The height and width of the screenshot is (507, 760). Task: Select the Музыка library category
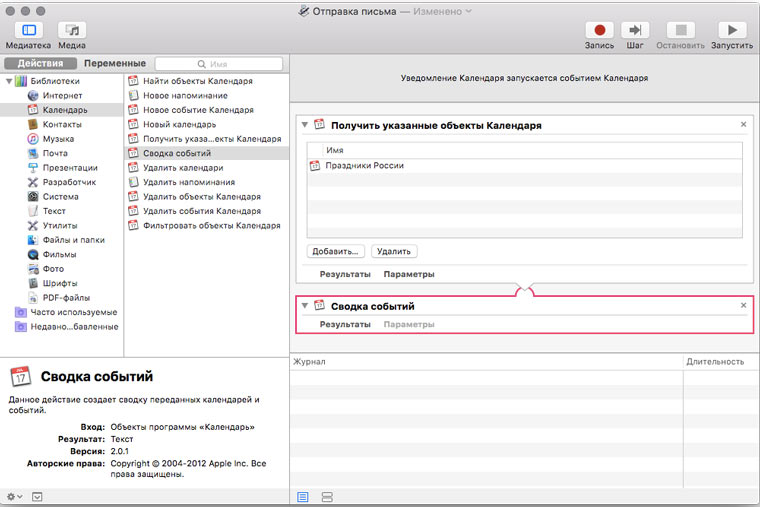coord(58,139)
